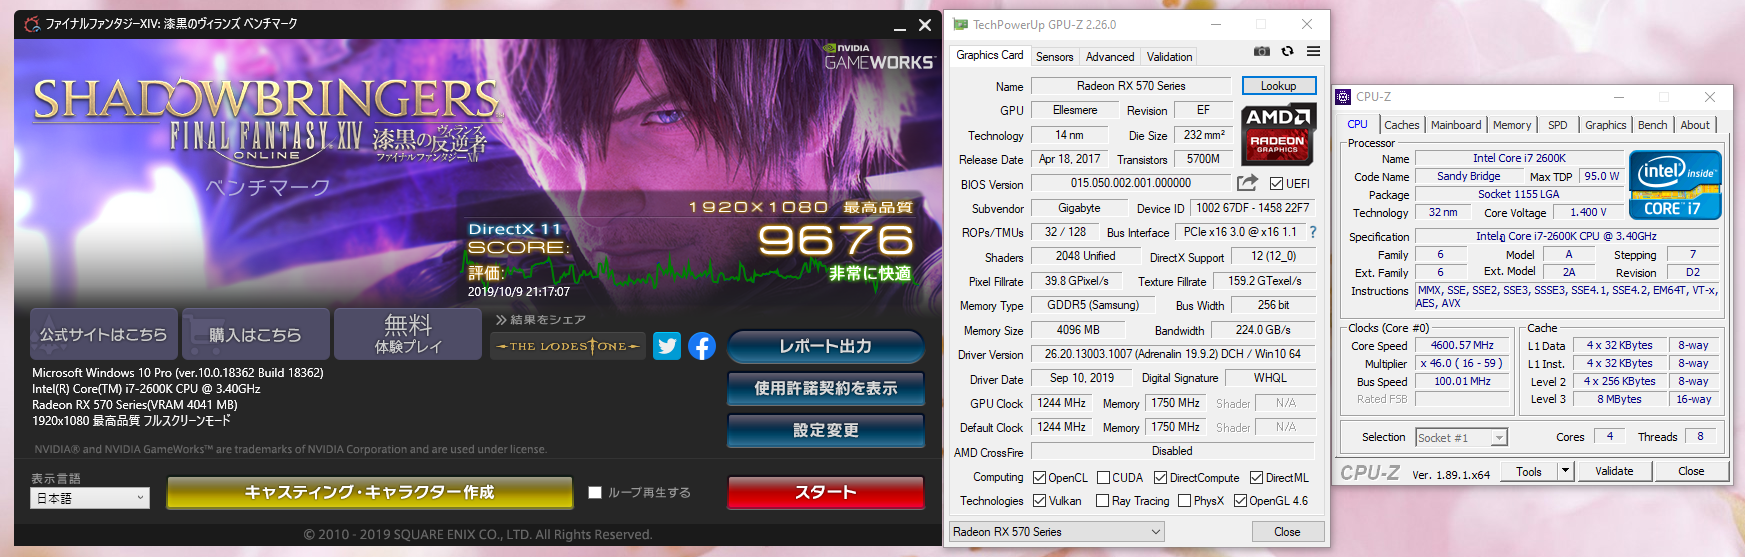Click the Tools button in CPU-Z

click(1529, 471)
